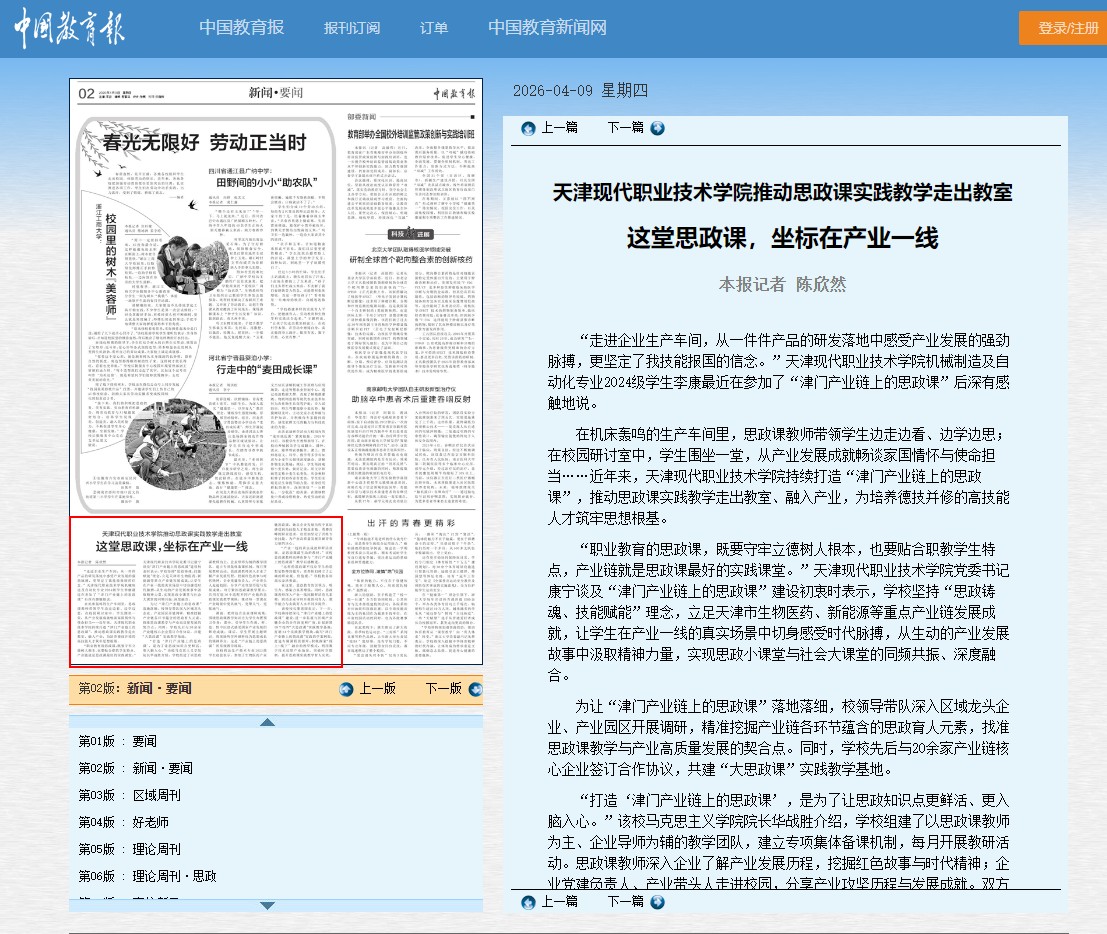Image resolution: width=1107 pixels, height=934 pixels.
Task: Go to 中国教育新闻网 in the top navigation
Action: pyautogui.click(x=547, y=28)
